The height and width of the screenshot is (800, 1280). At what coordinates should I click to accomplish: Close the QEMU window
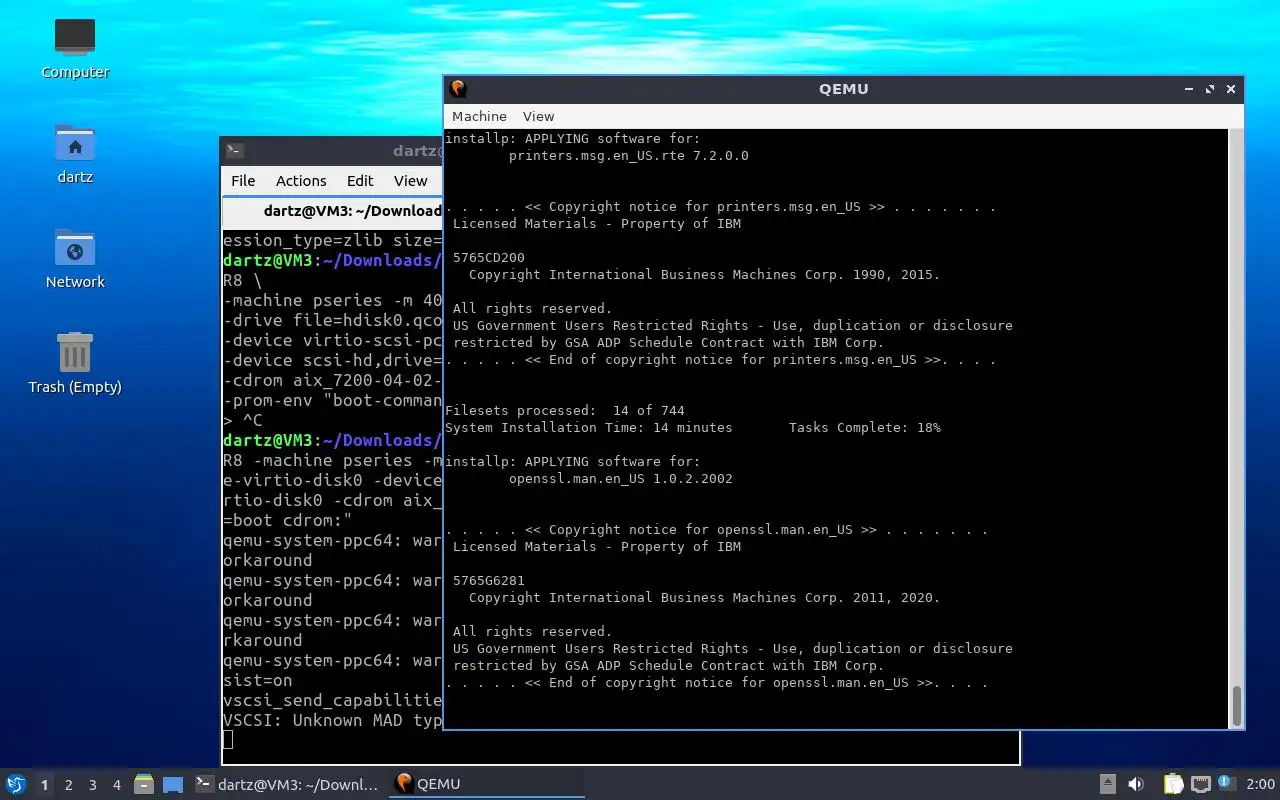coord(1231,89)
